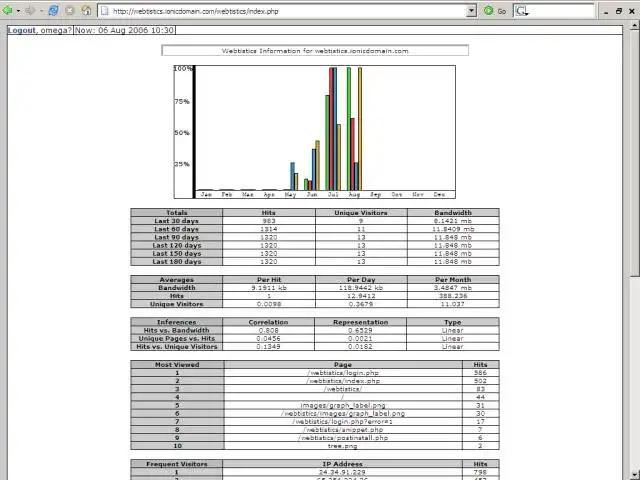Click the Aug label on chart axis
The image size is (640, 480).
[354, 195]
